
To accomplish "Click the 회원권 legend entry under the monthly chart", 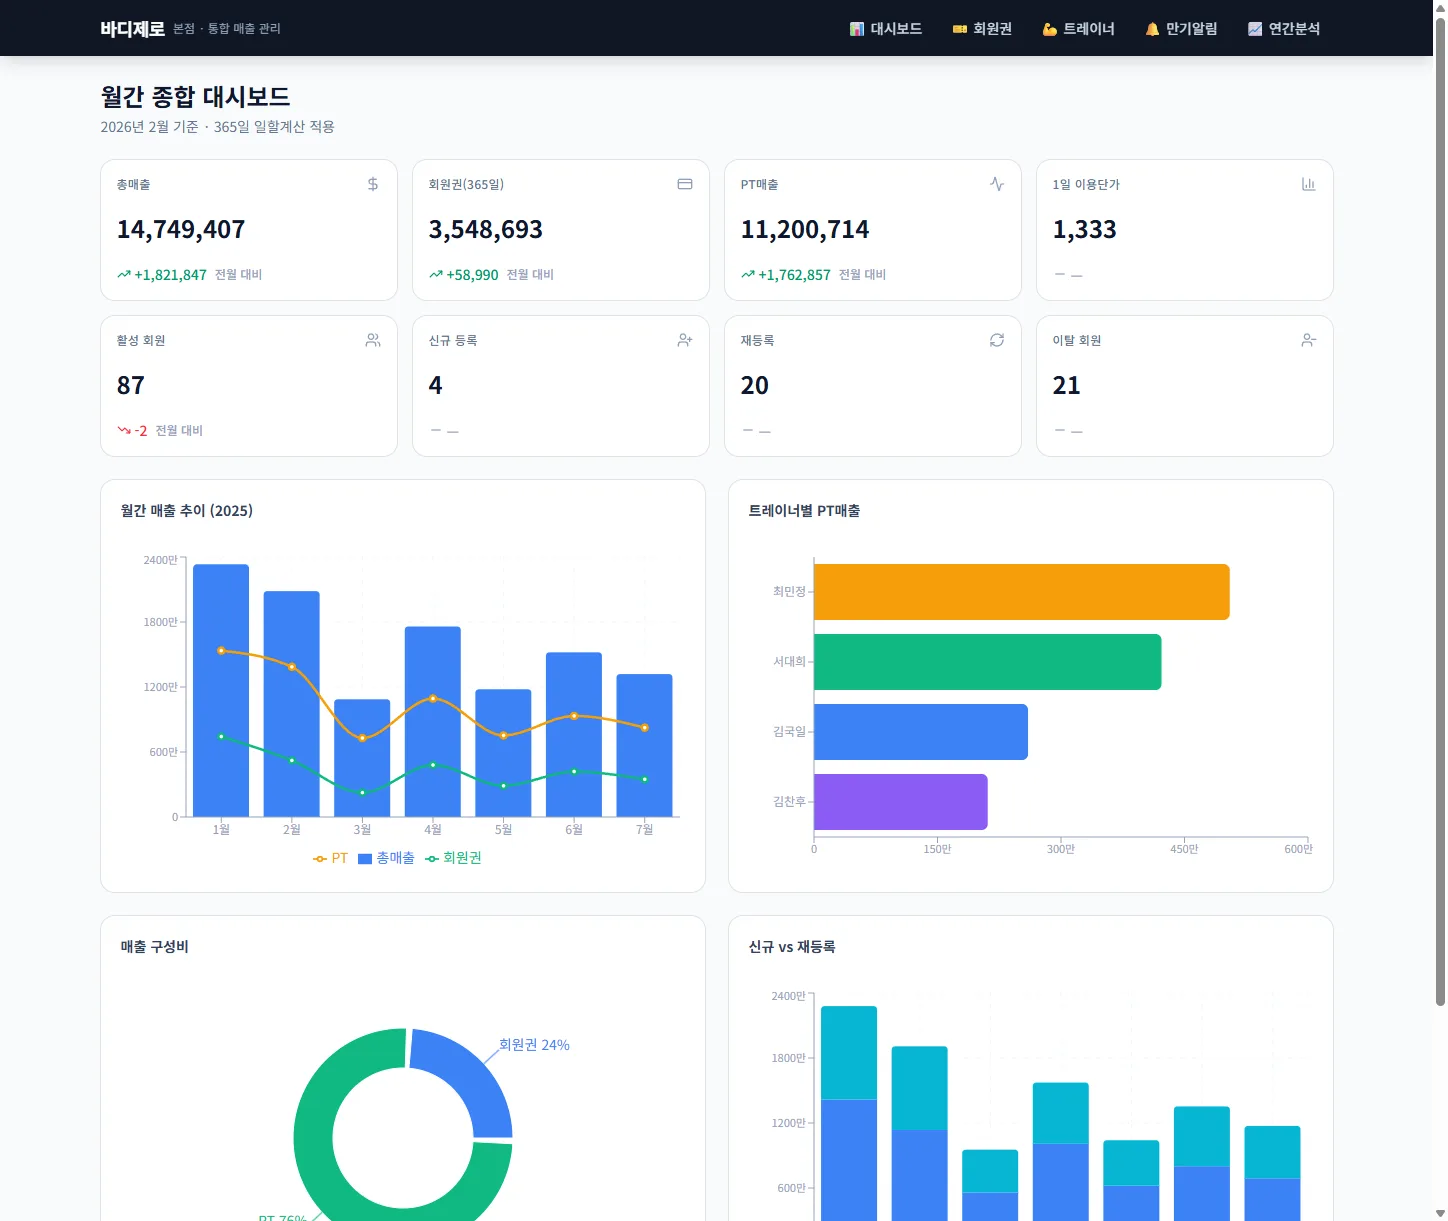I will [x=453, y=858].
